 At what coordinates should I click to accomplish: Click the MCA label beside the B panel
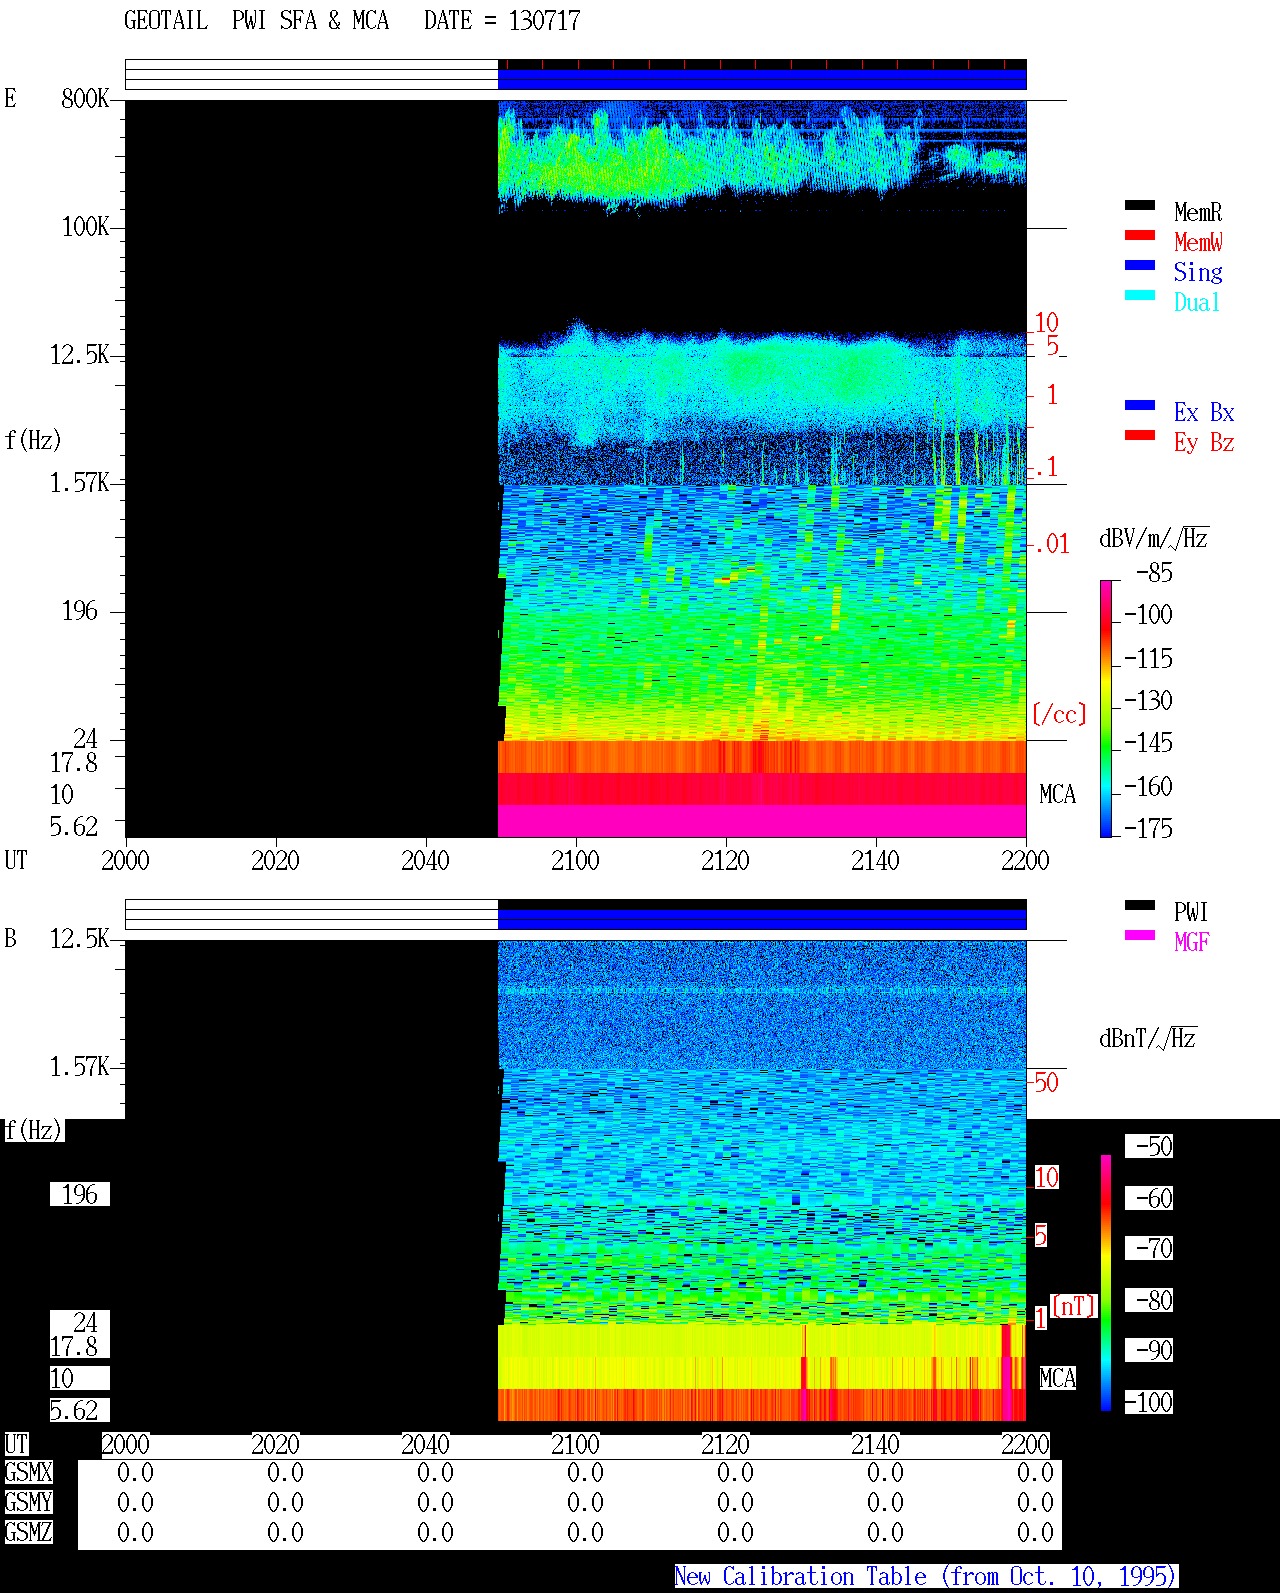click(x=1057, y=1379)
